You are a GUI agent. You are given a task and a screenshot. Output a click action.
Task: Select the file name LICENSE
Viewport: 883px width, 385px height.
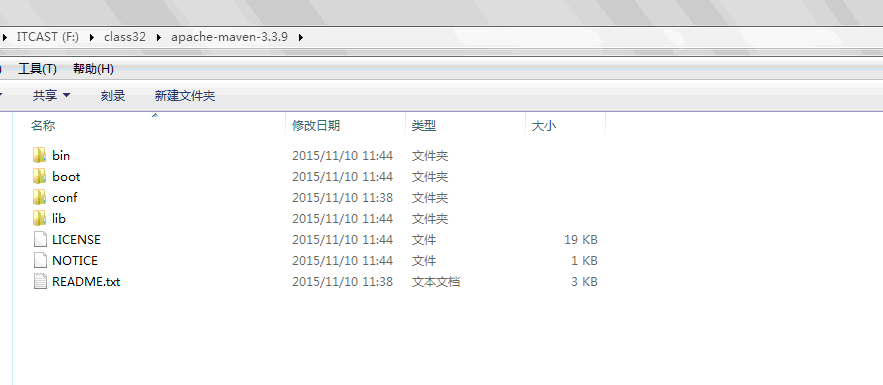click(x=76, y=240)
